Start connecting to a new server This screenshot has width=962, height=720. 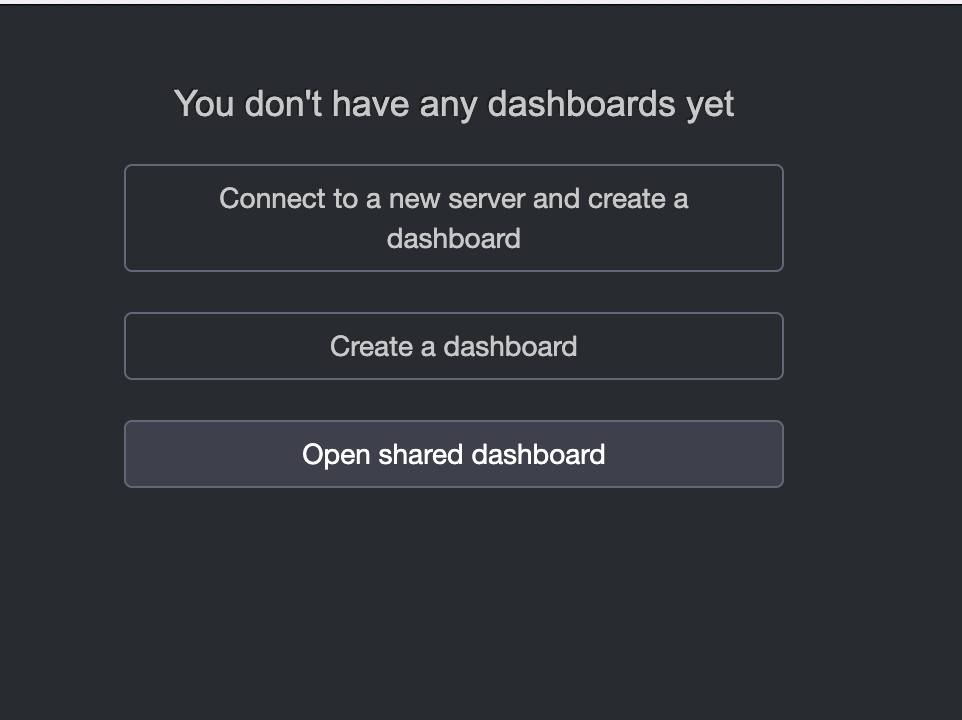coord(453,218)
